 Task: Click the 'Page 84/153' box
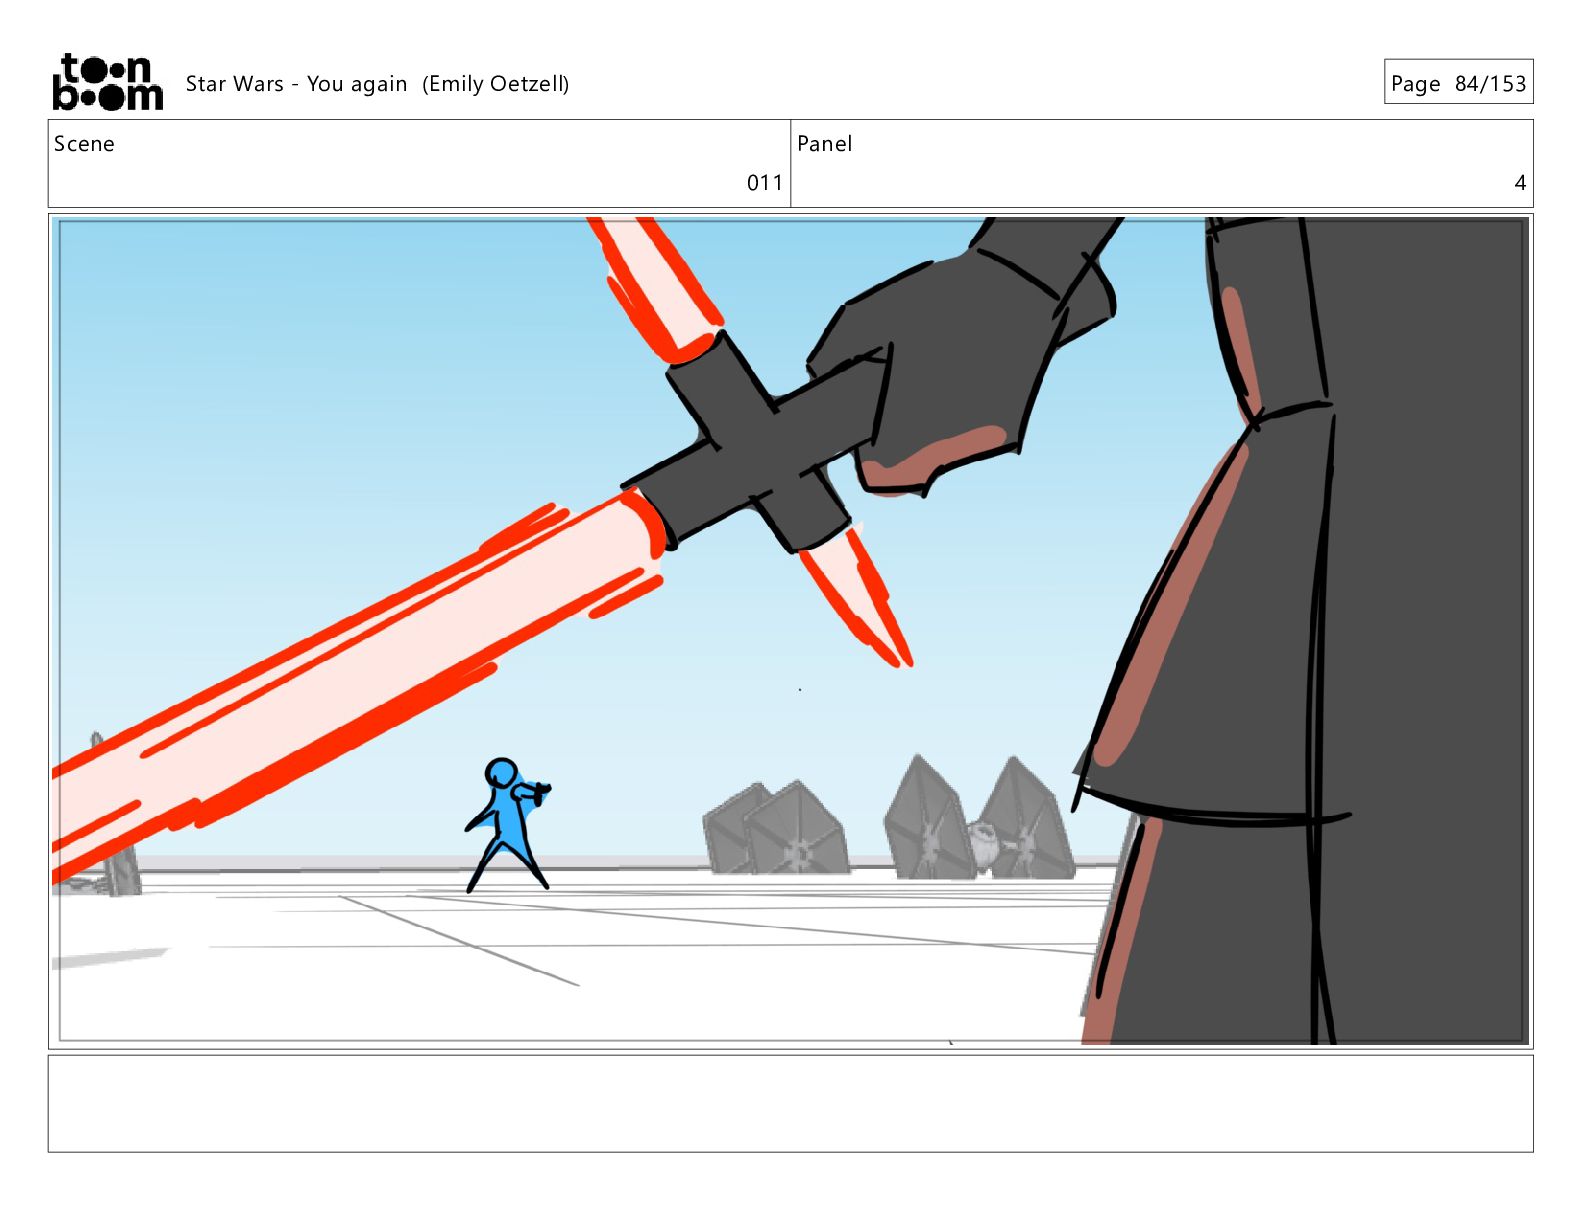pos(1458,82)
